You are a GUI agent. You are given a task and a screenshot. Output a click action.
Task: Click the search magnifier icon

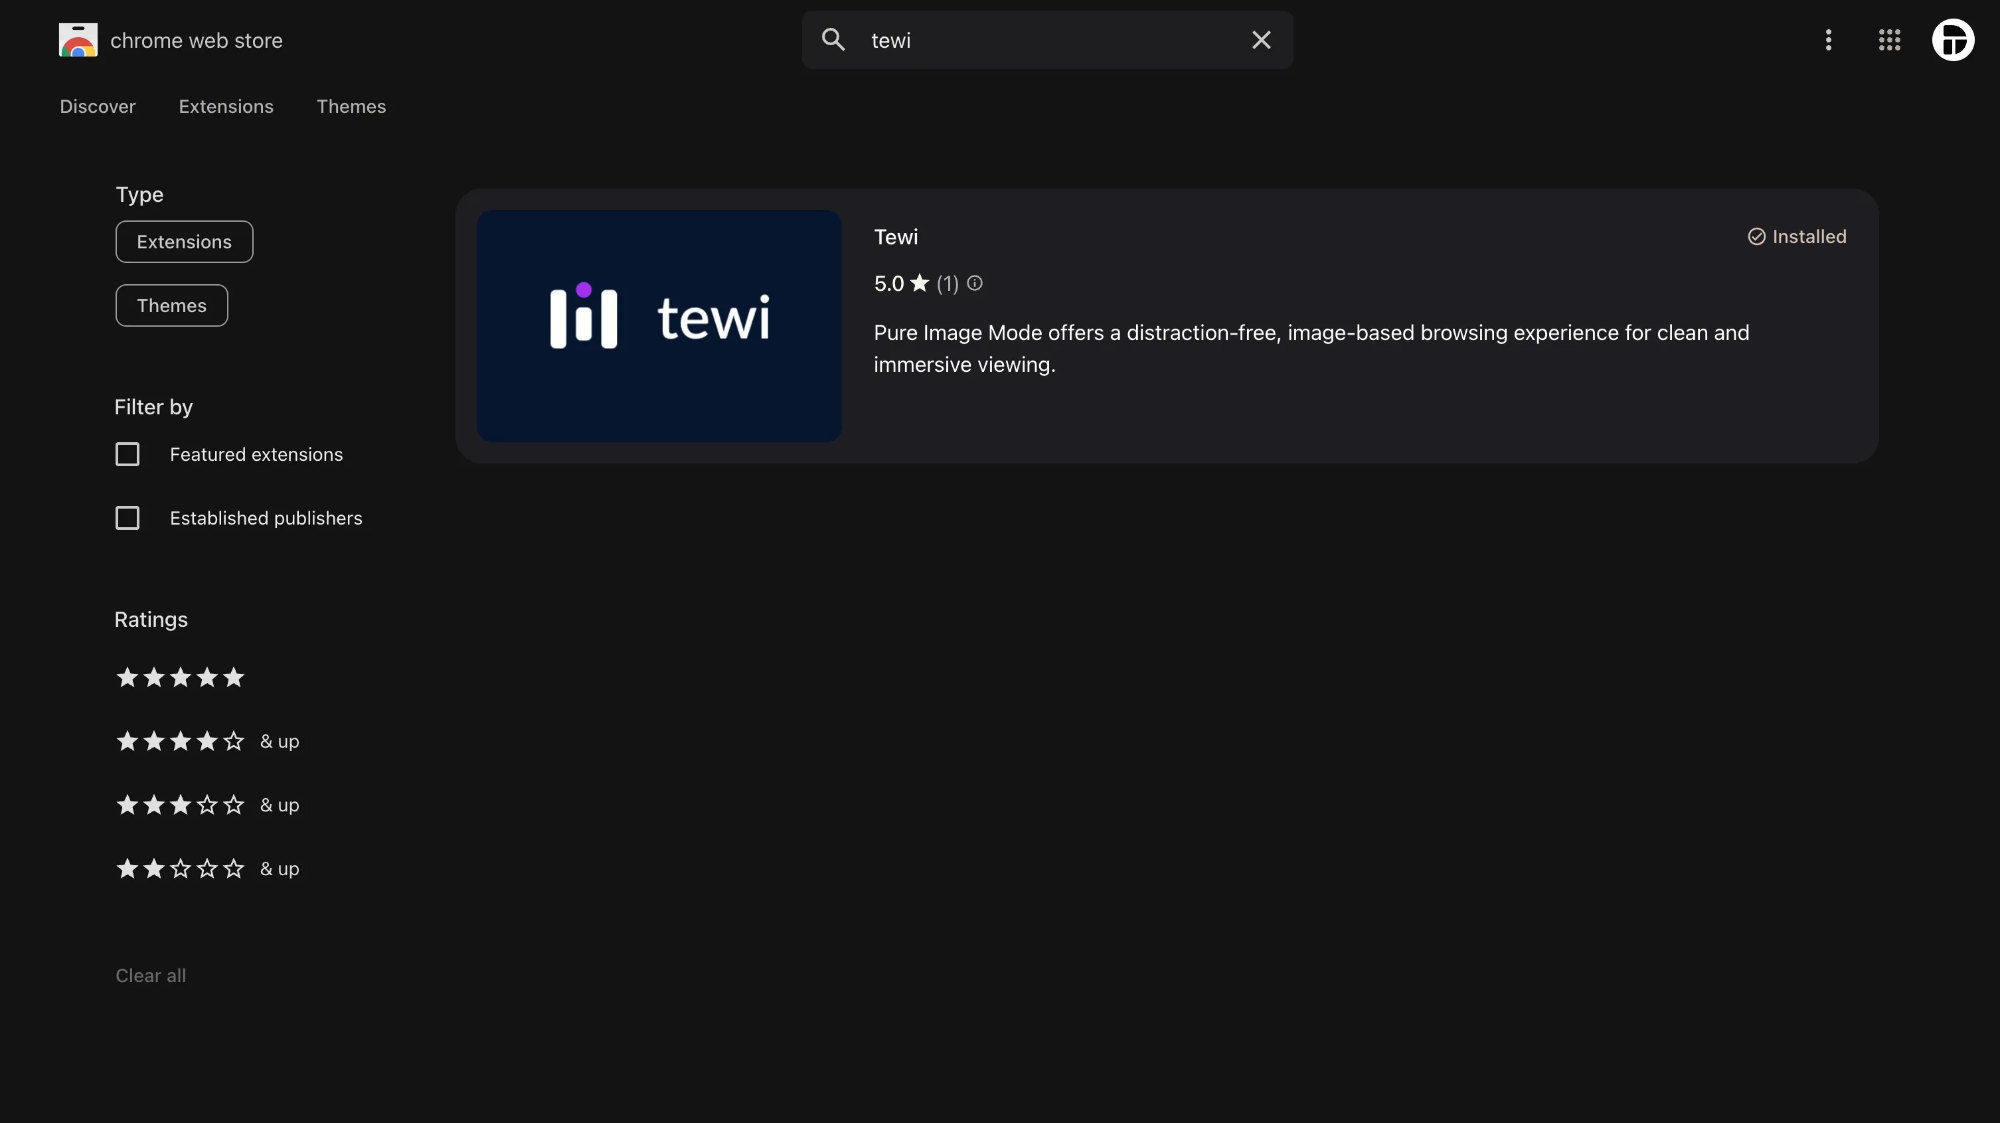coord(833,40)
